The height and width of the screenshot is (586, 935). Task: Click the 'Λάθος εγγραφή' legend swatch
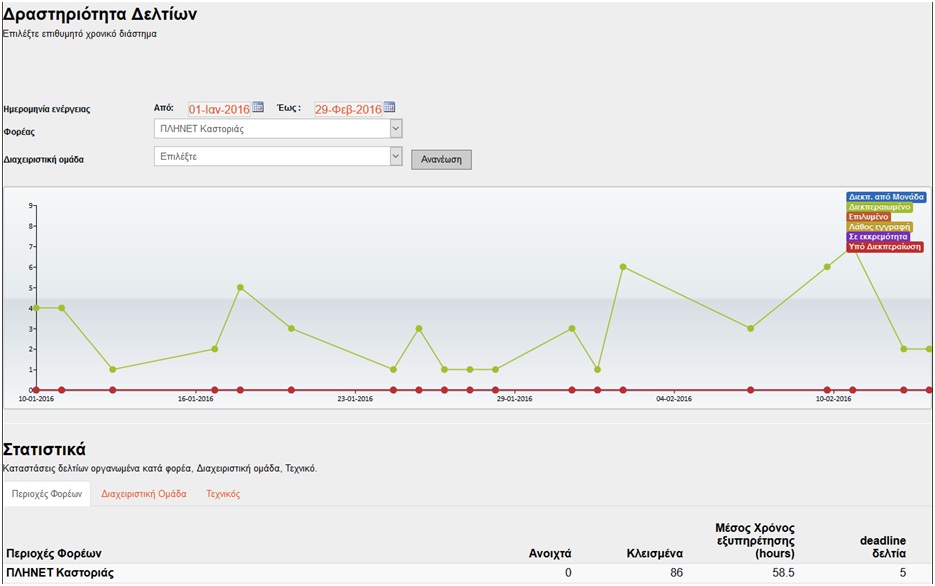pyautogui.click(x=878, y=227)
